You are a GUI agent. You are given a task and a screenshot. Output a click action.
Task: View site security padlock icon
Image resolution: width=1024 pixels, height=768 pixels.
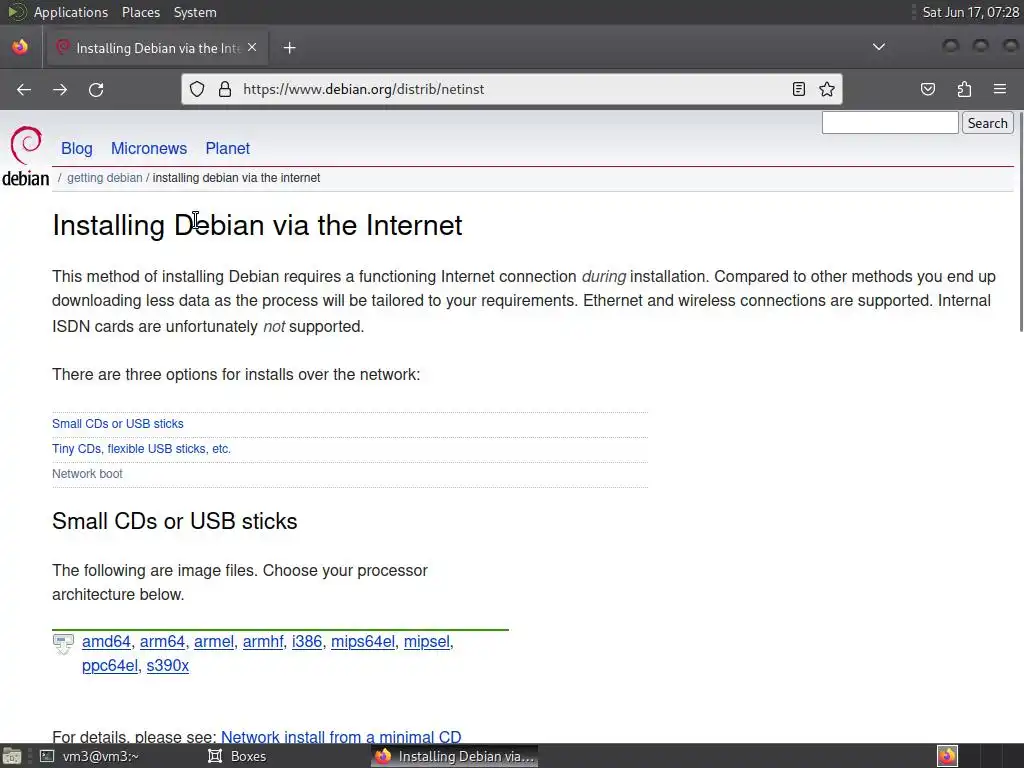[225, 89]
